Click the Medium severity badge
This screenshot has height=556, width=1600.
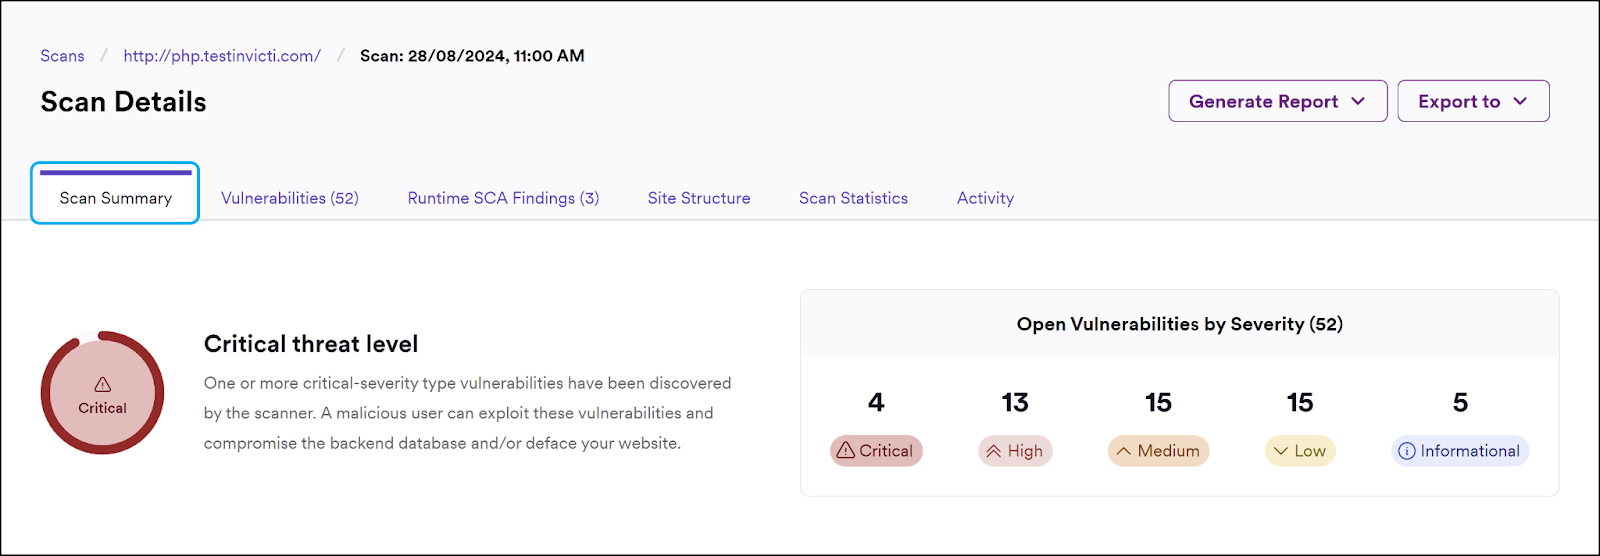tap(1158, 451)
